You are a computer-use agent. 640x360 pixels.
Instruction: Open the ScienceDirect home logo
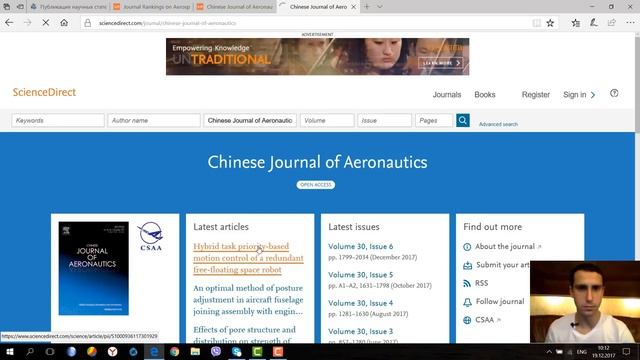point(44,92)
